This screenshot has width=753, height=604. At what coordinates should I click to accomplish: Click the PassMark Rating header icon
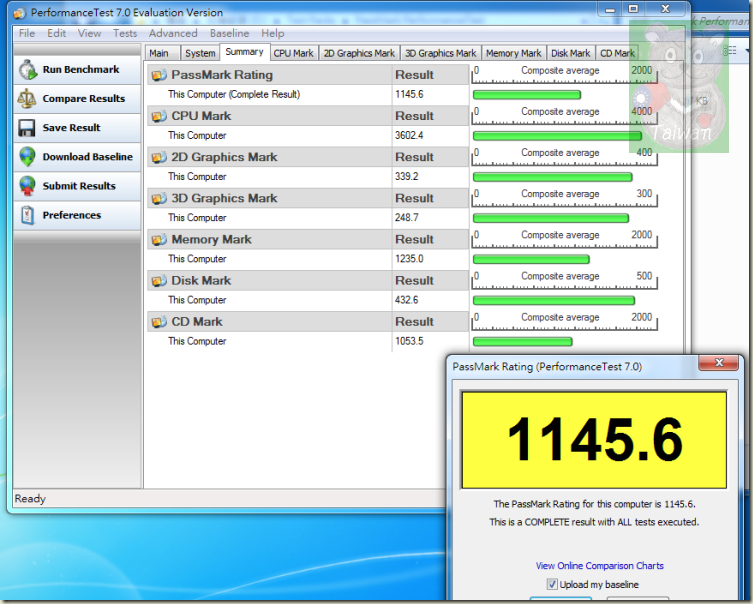(x=159, y=75)
